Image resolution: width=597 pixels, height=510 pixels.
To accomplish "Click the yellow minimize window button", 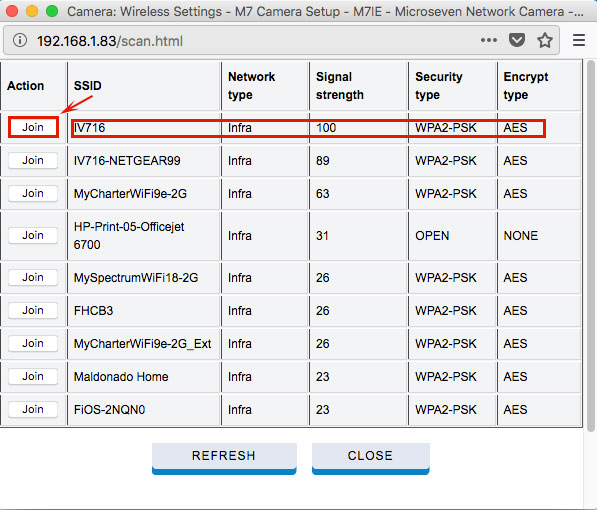I will coord(32,11).
